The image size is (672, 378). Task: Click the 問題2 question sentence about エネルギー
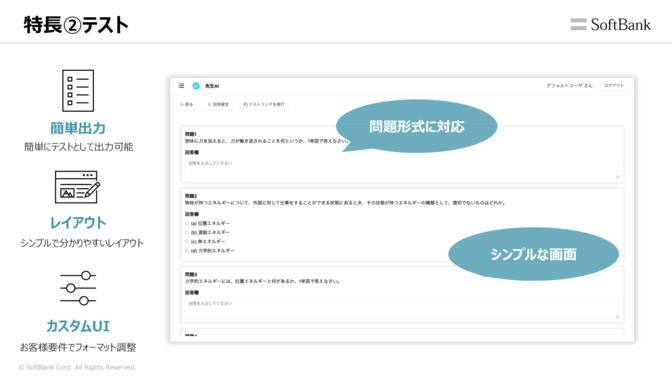tap(345, 203)
